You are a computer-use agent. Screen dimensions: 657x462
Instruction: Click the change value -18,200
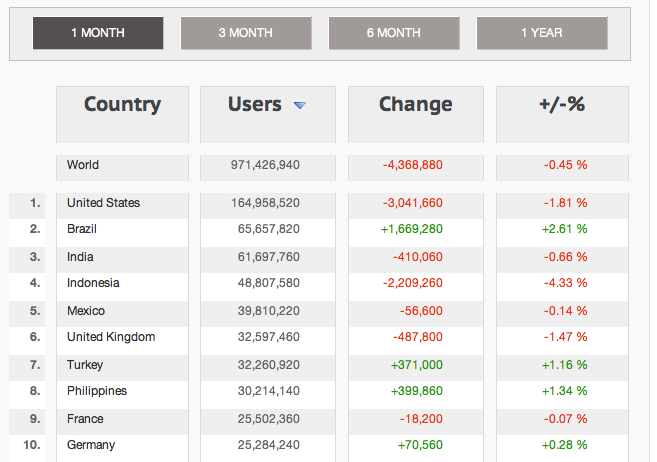click(x=421, y=419)
